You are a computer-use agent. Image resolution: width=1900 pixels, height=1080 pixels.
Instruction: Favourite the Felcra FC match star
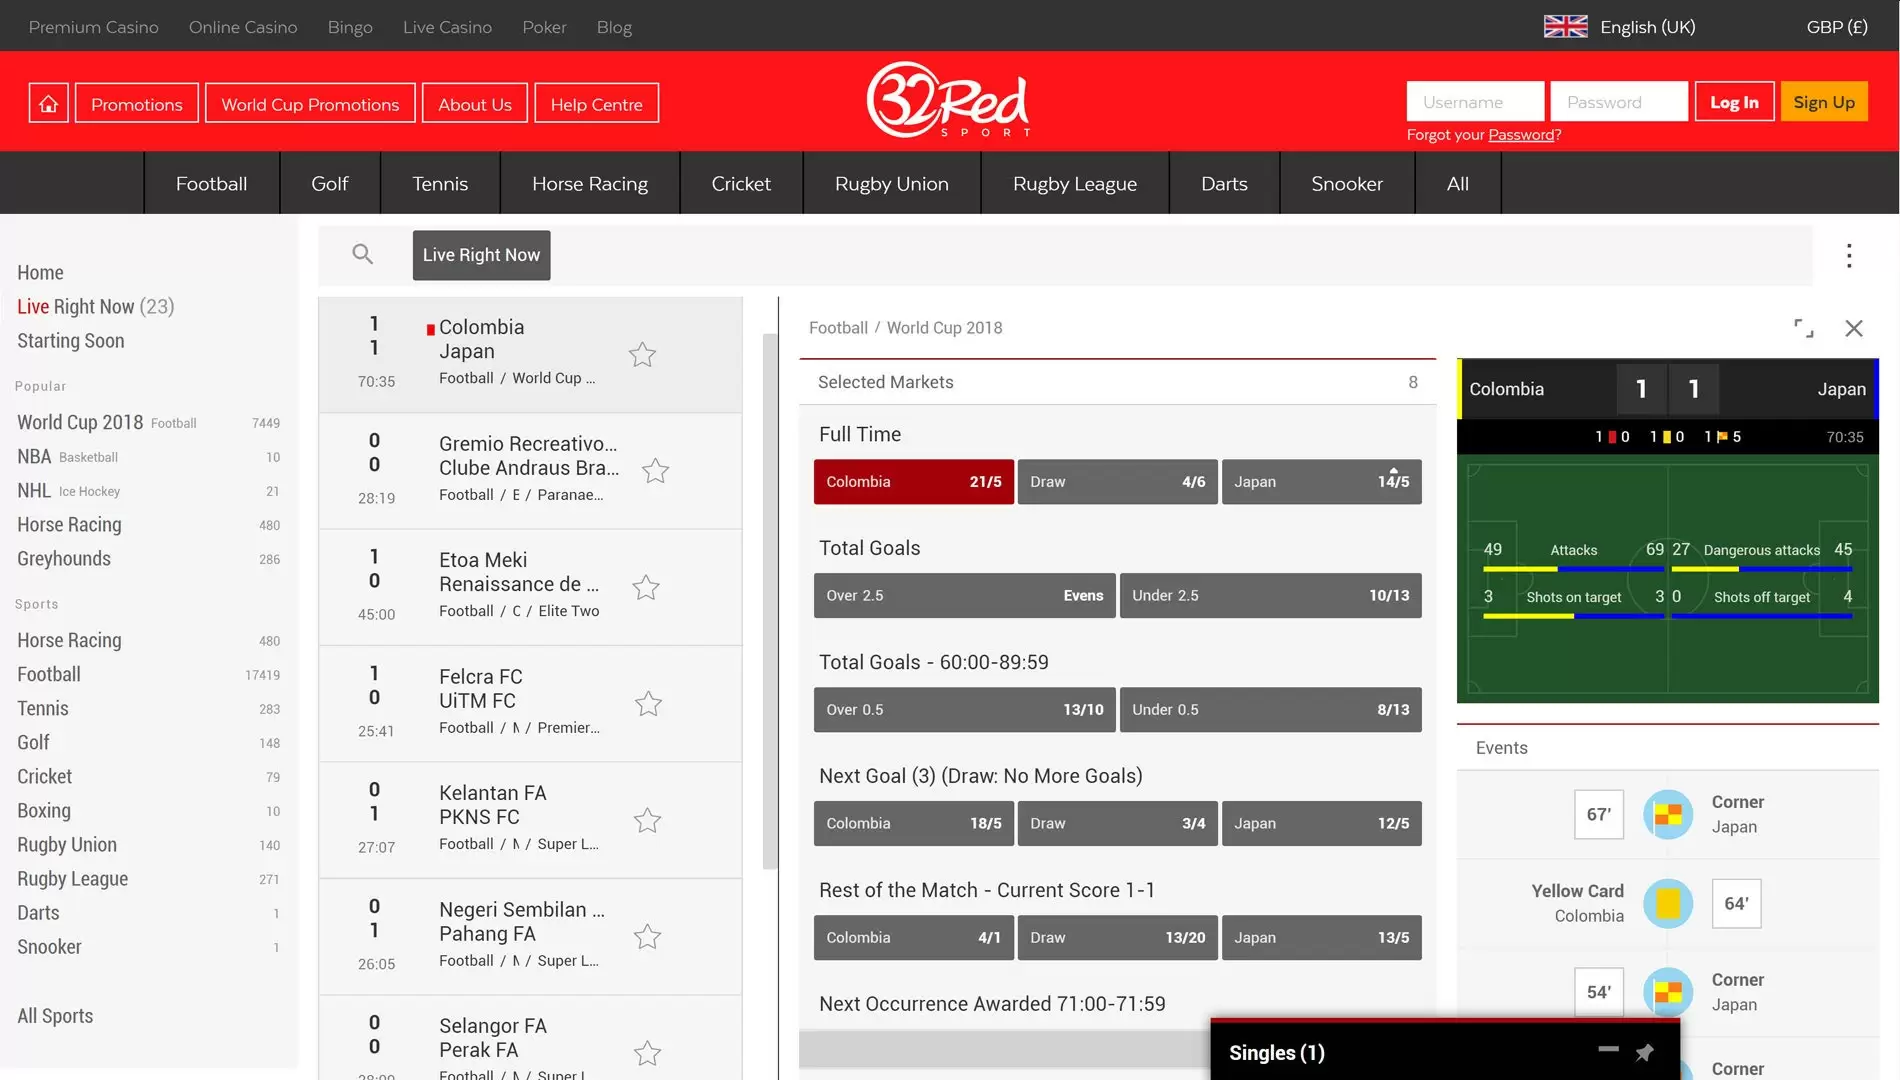[x=648, y=703]
